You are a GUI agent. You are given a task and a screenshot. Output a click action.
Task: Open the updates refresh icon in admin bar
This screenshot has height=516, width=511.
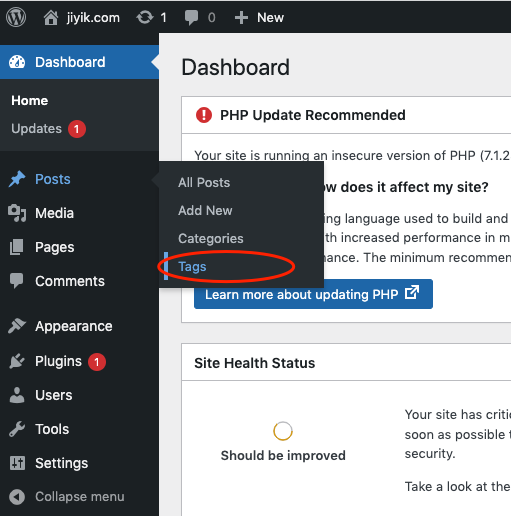click(145, 17)
